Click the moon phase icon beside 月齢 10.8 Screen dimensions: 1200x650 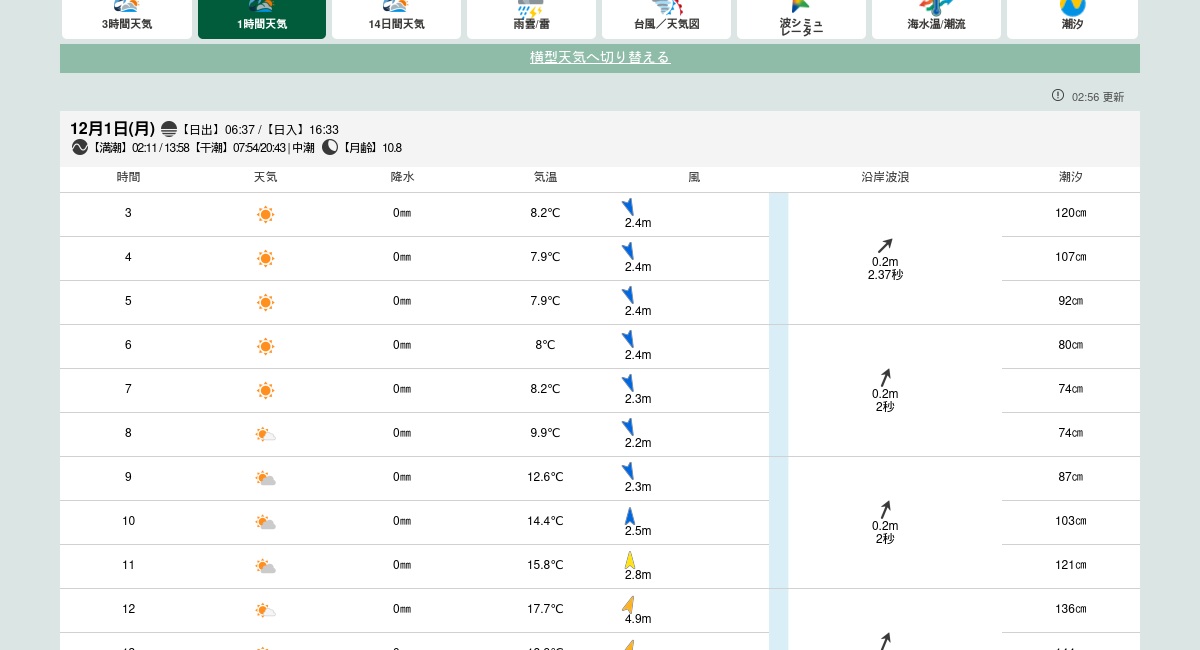[330, 147]
